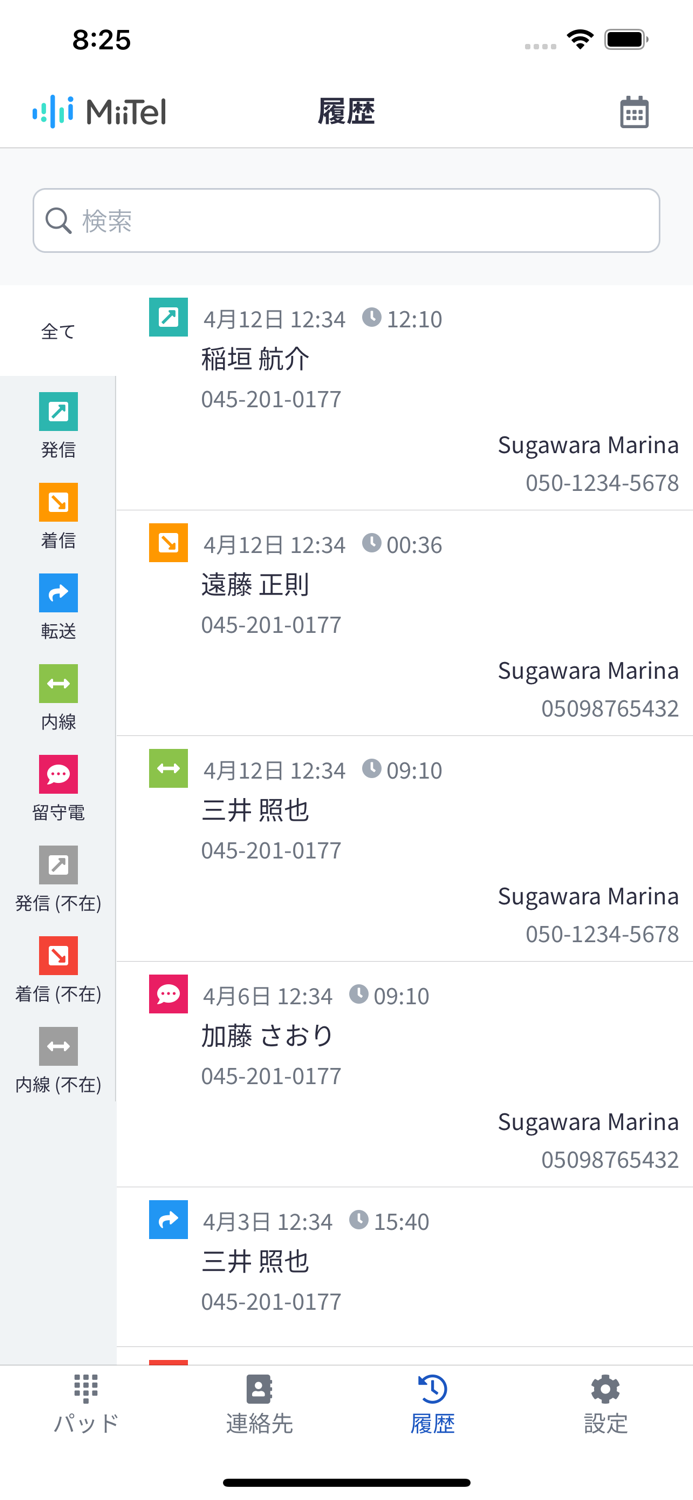Filter by missed incoming calls (着信 不在)

click(x=58, y=969)
